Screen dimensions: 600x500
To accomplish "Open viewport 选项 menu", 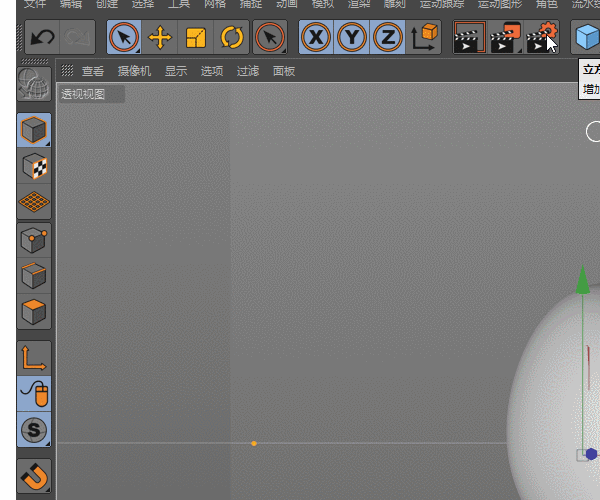I will point(212,71).
